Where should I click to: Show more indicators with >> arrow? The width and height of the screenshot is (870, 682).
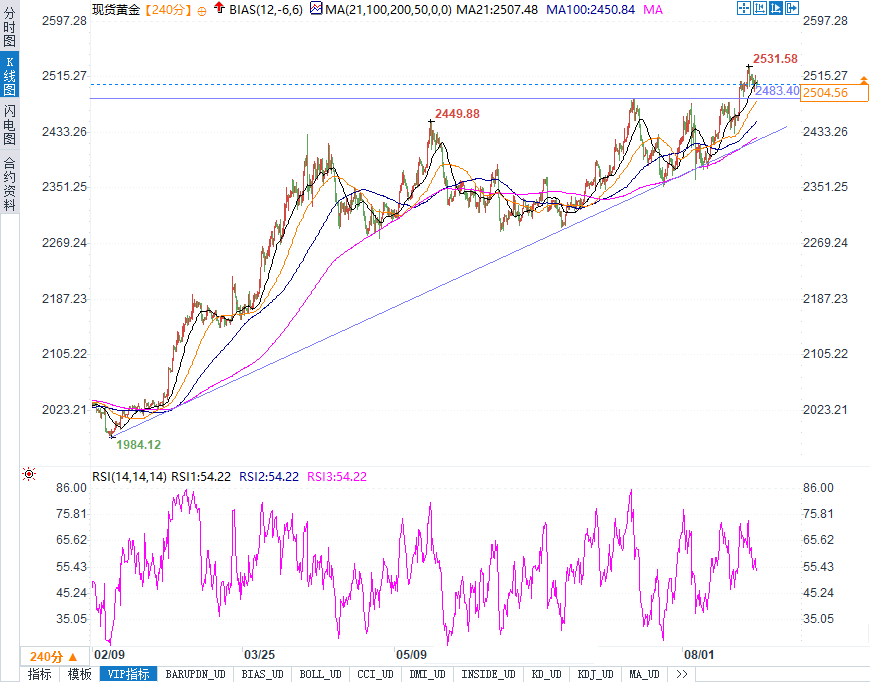point(682,674)
